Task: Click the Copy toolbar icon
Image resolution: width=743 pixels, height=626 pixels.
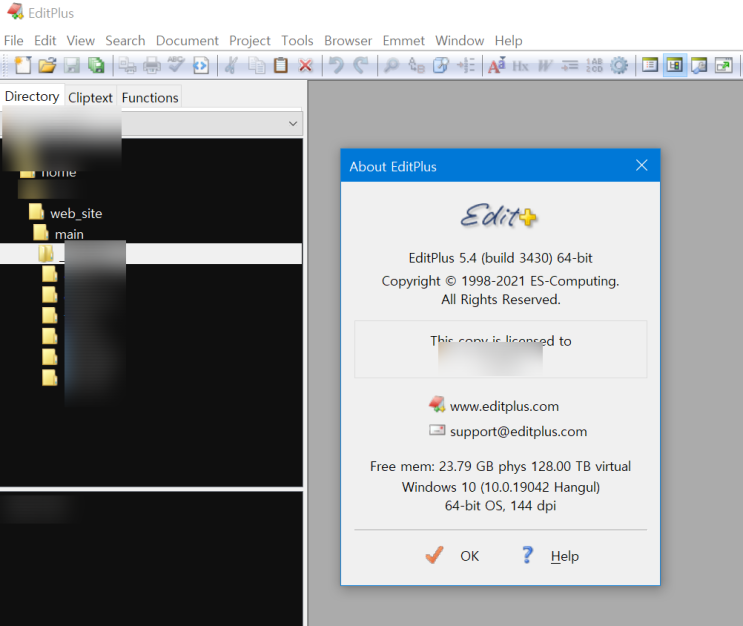Action: pos(256,65)
